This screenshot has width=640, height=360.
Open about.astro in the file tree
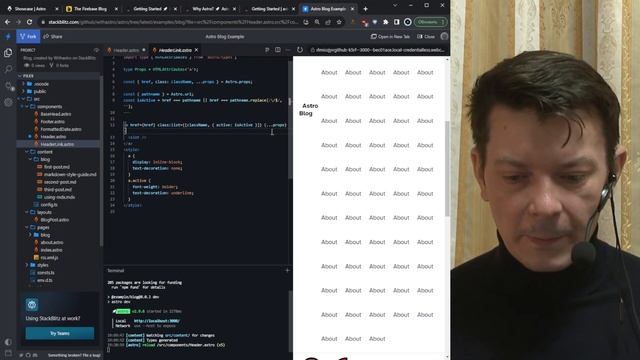[52, 242]
